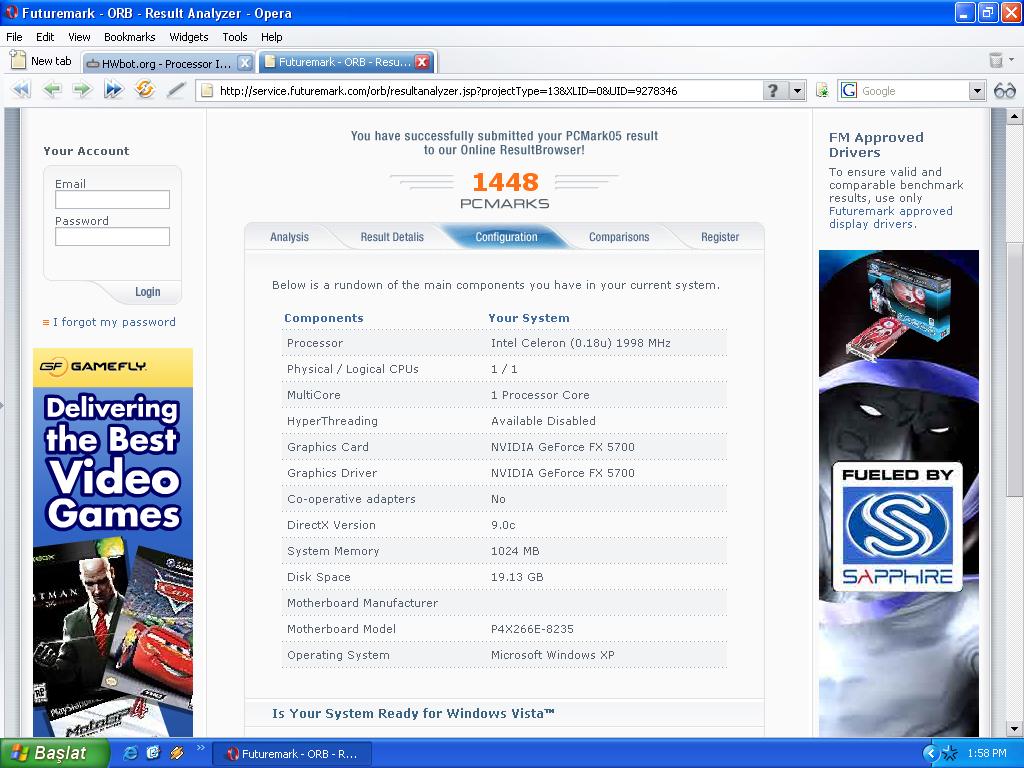The image size is (1024, 768).
Task: Expand quick launch chevron on taskbar
Action: coord(200,748)
